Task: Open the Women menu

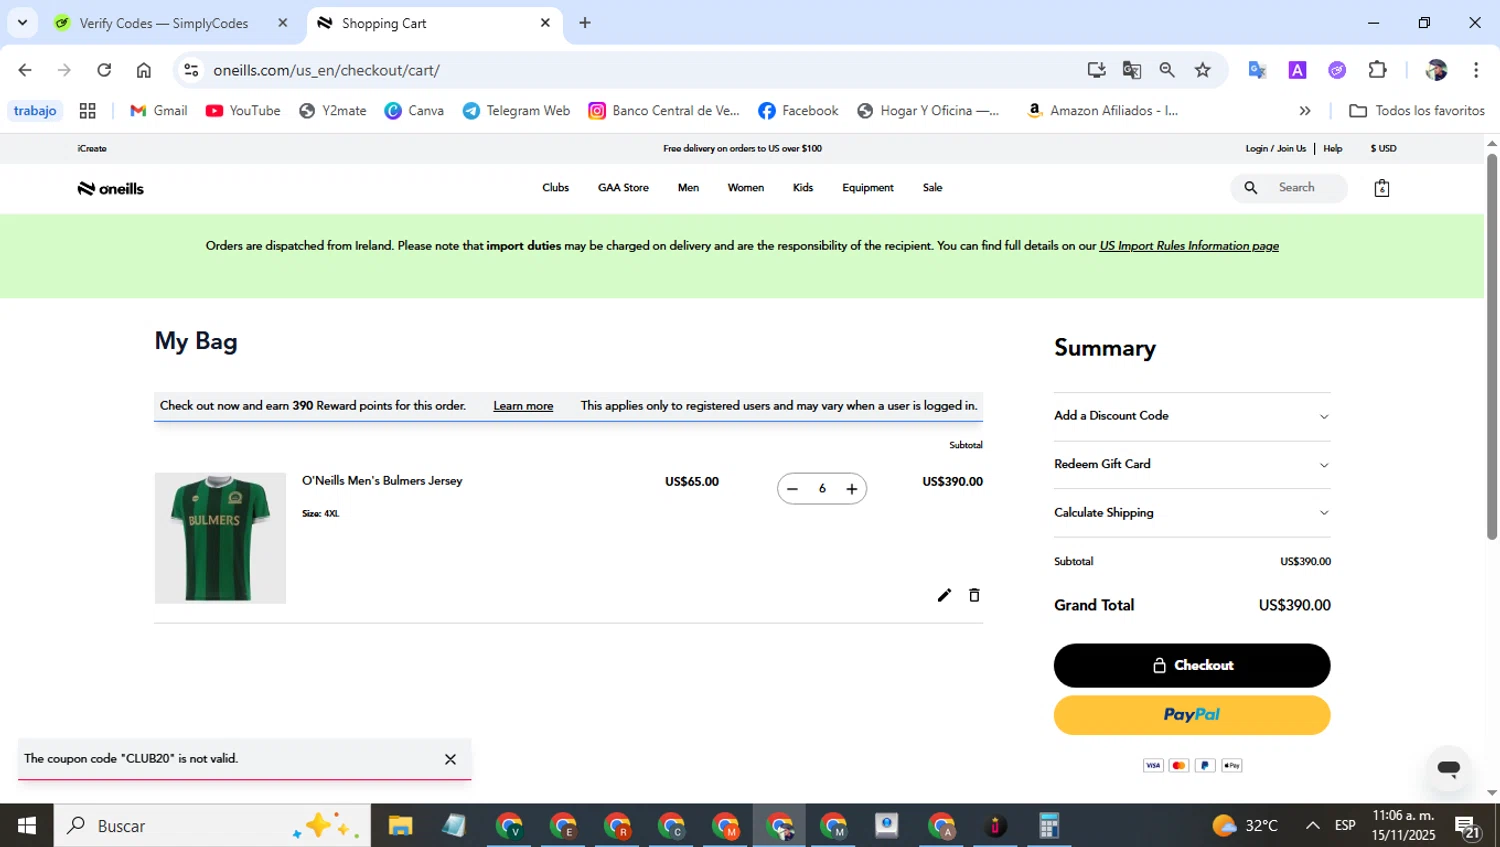Action: [x=745, y=188]
